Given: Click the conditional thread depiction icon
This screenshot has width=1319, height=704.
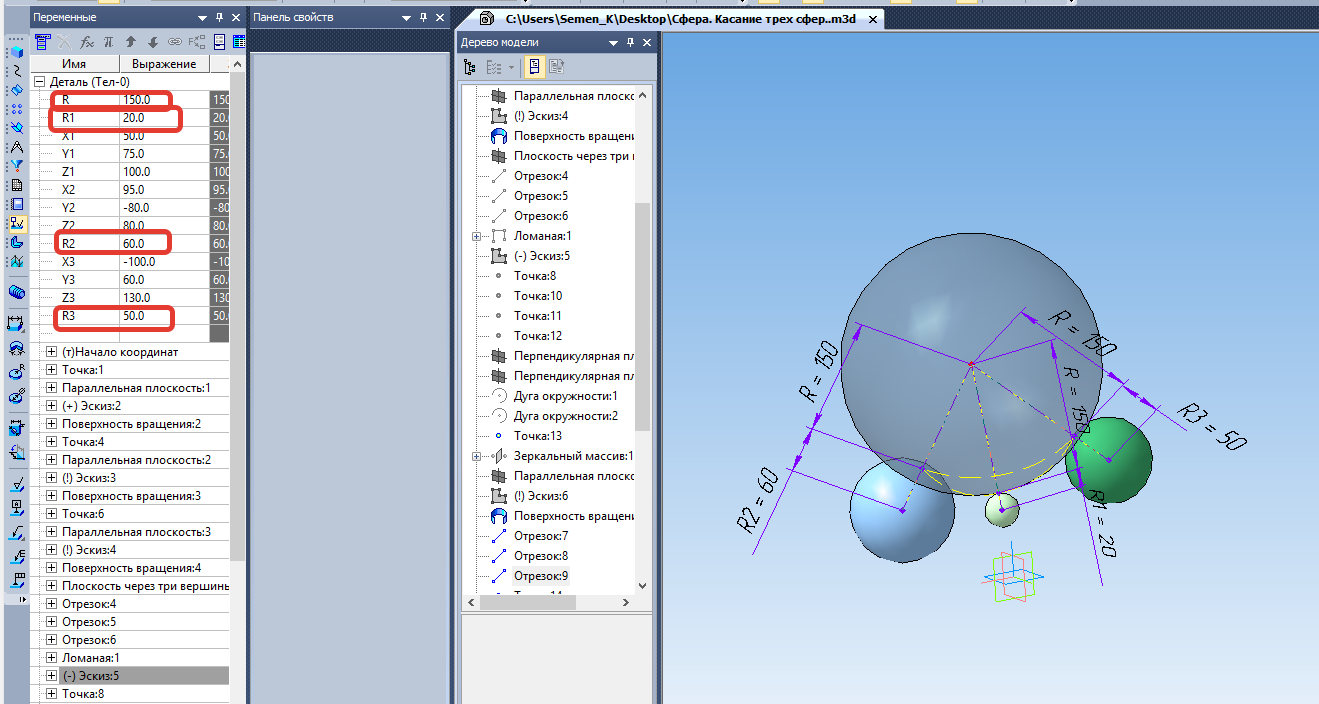Looking at the screenshot, I should point(16,292).
